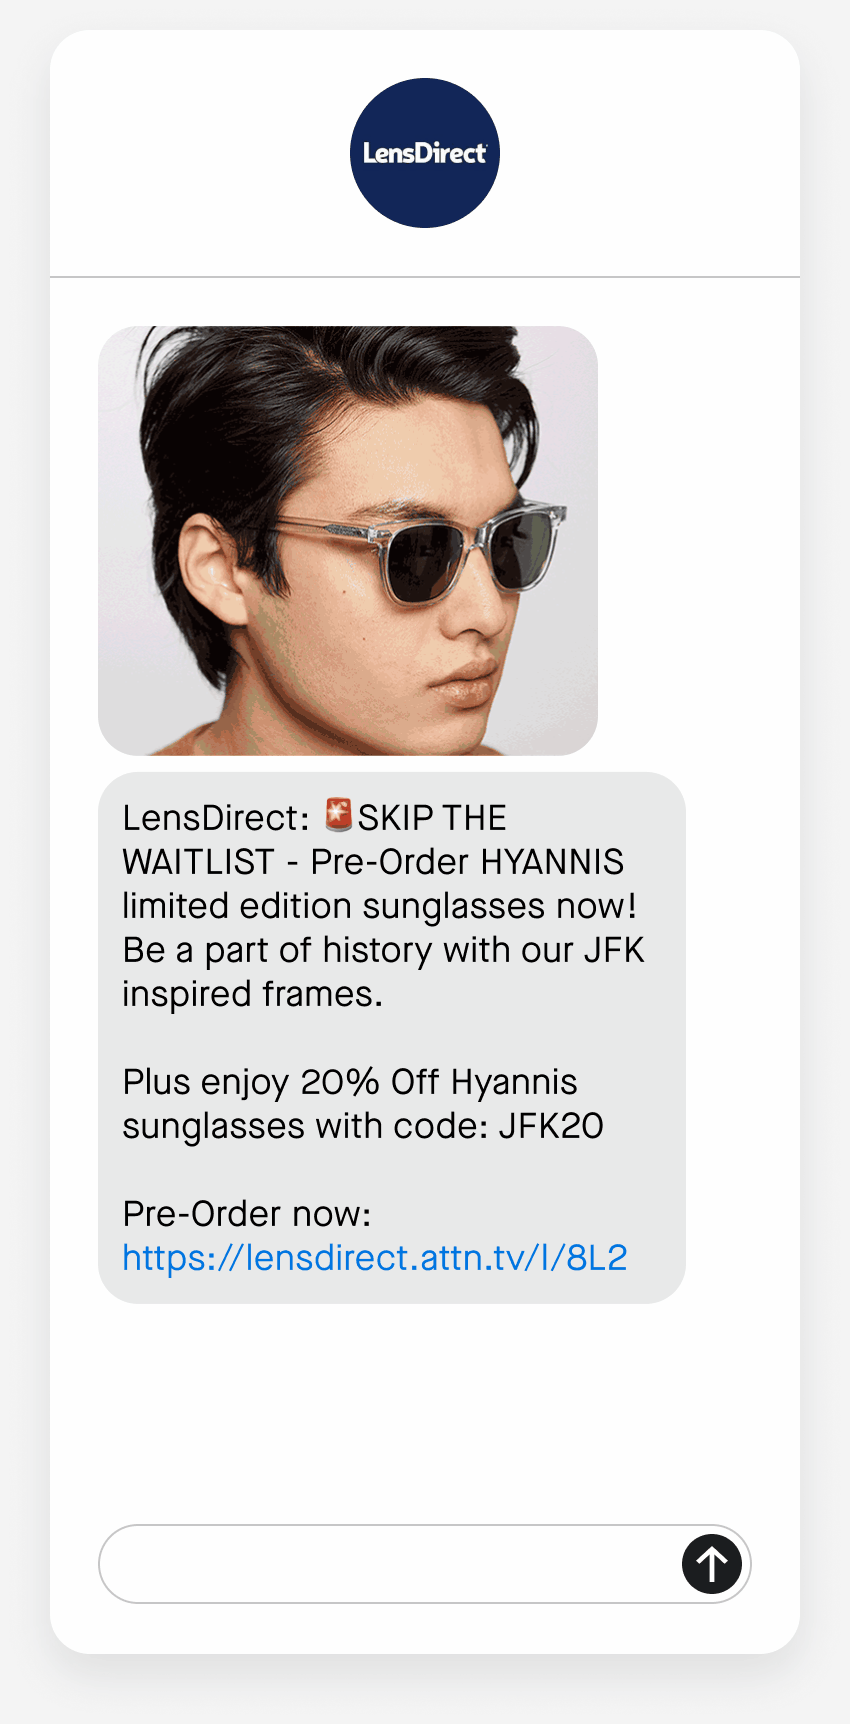The height and width of the screenshot is (1724, 850).
Task: Click the model's hair in photo
Action: click(330, 410)
